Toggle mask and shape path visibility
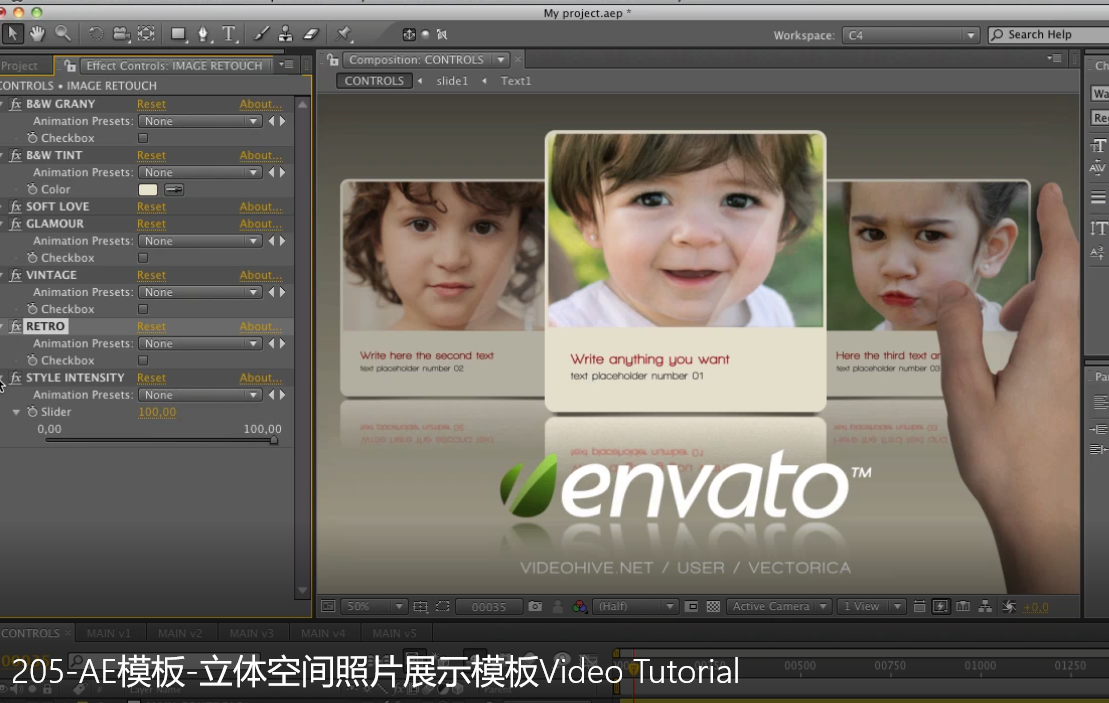 tap(443, 607)
